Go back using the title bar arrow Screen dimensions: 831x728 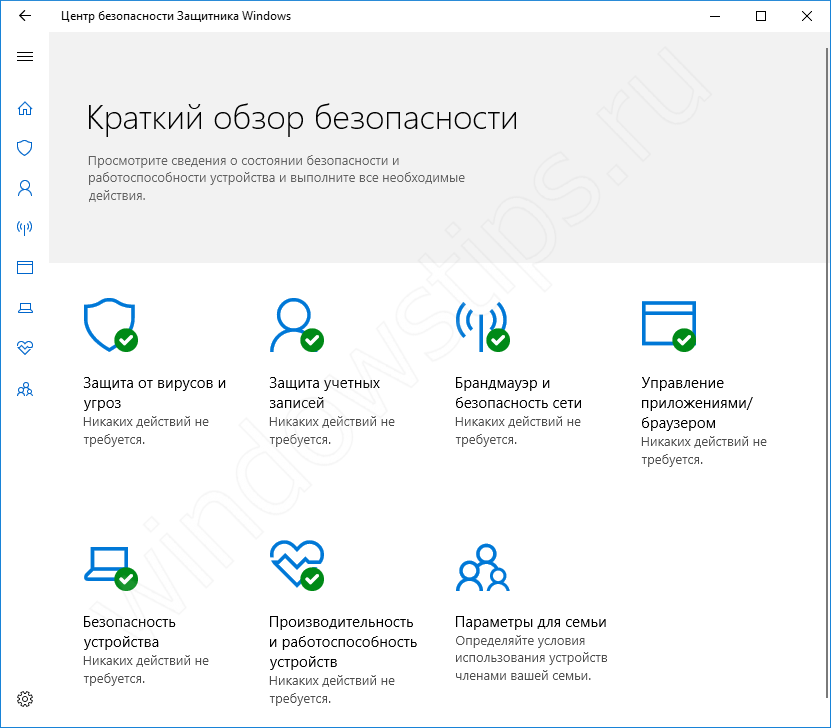pyautogui.click(x=24, y=16)
